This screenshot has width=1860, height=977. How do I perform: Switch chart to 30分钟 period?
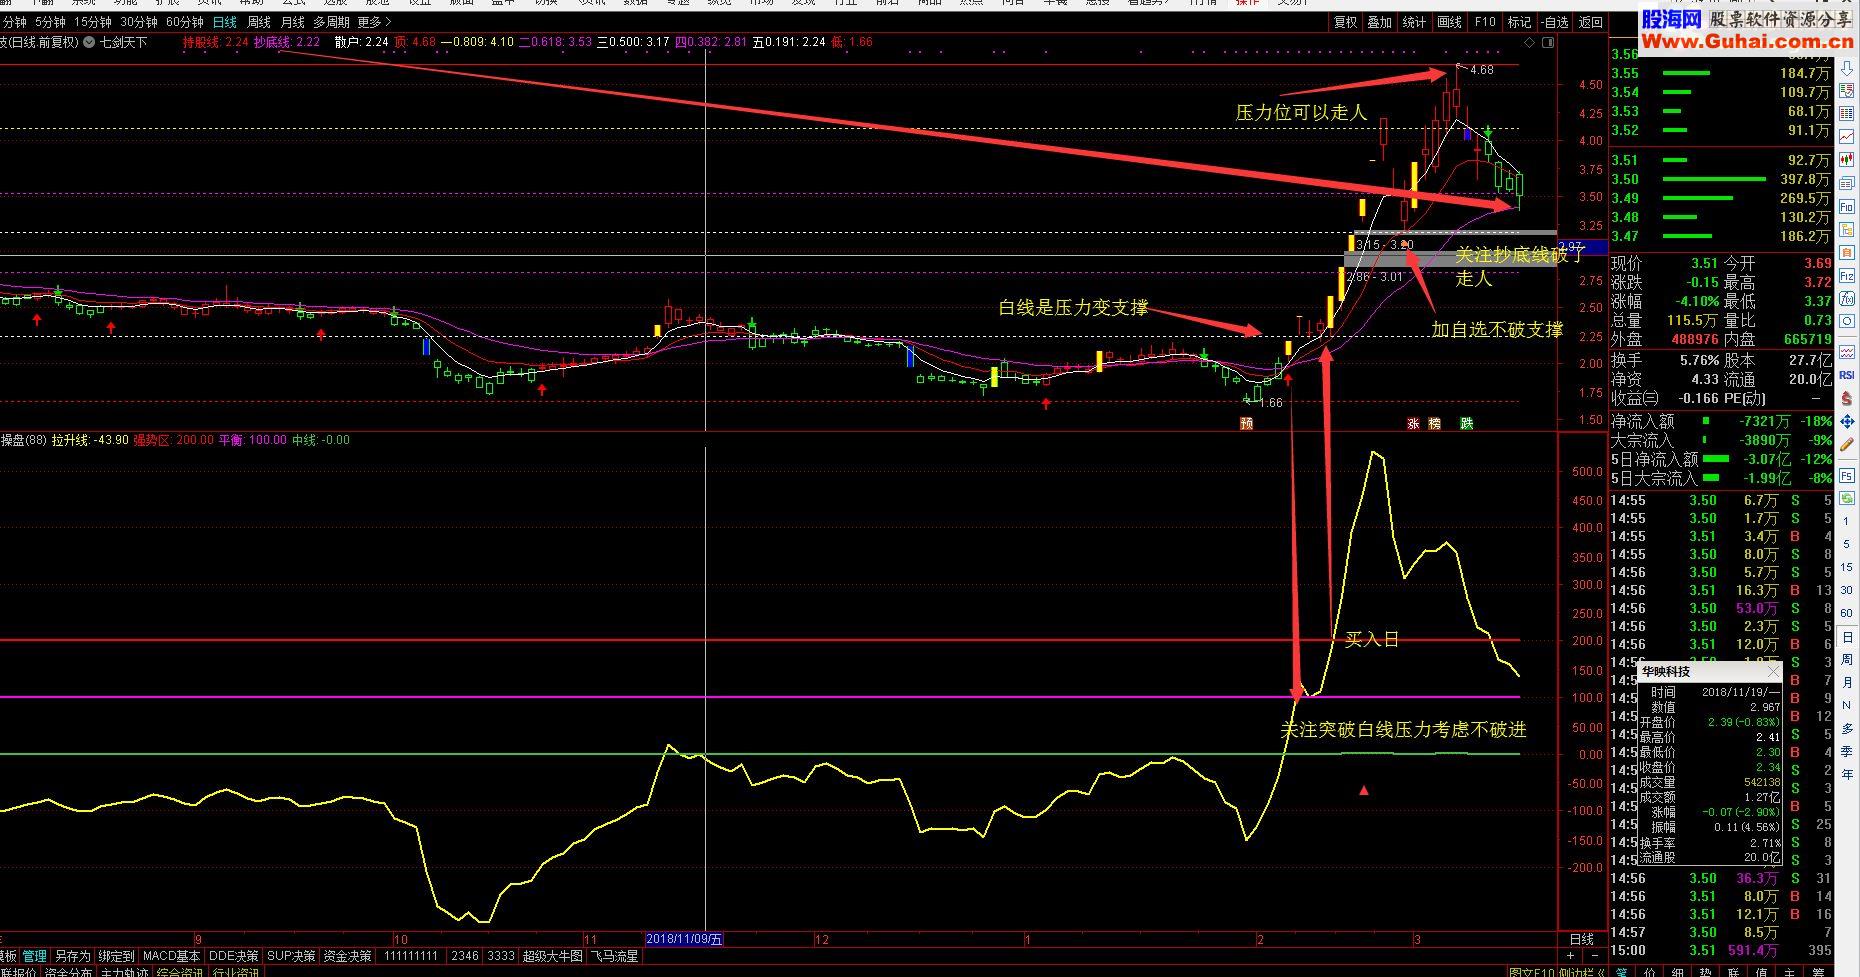pyautogui.click(x=139, y=22)
